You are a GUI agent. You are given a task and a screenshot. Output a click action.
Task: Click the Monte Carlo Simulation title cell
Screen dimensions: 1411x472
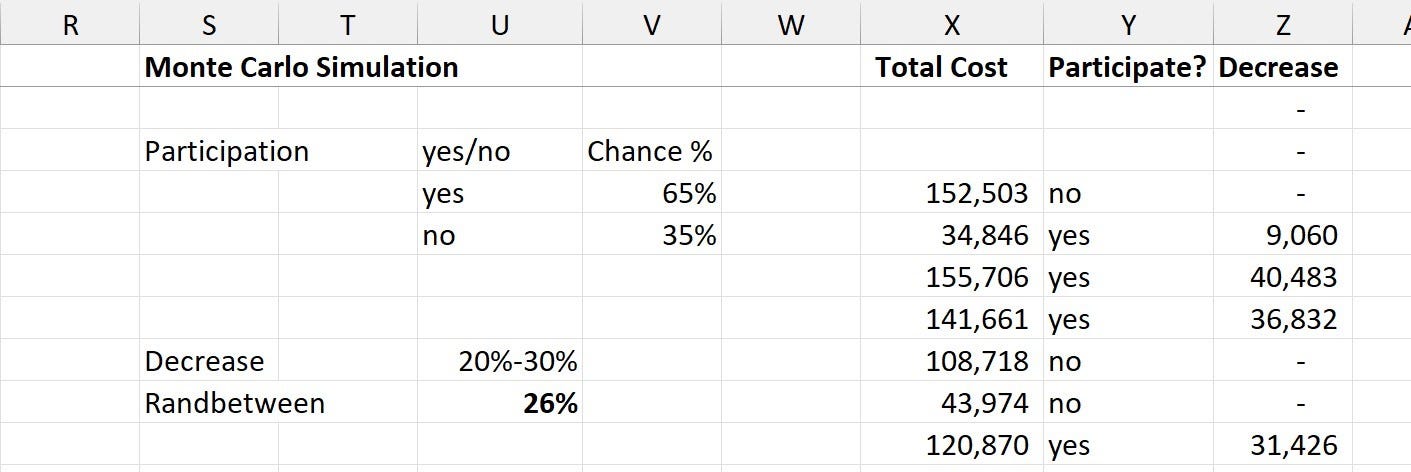point(302,67)
